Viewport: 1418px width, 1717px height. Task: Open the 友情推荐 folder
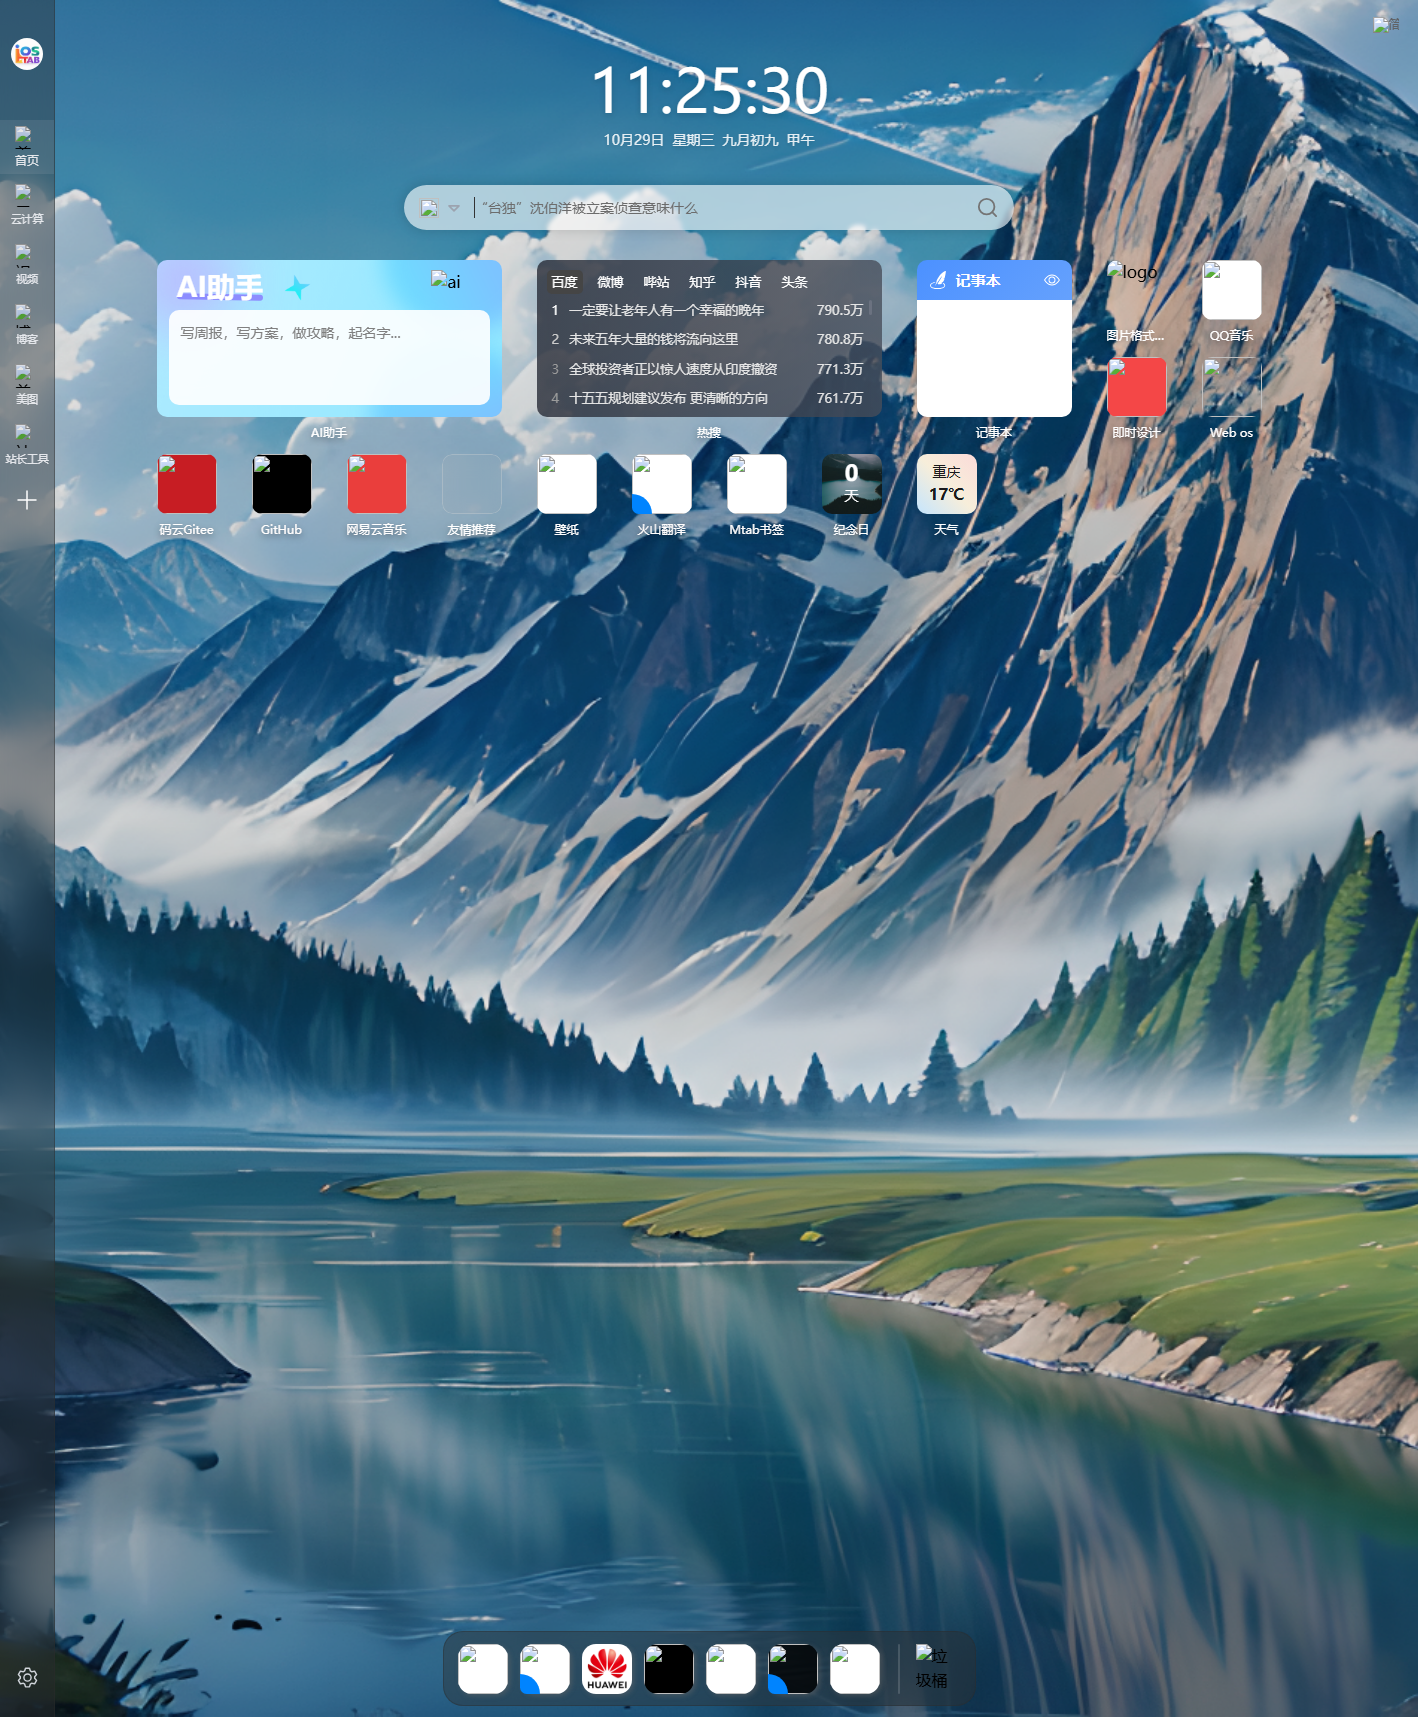(x=471, y=484)
